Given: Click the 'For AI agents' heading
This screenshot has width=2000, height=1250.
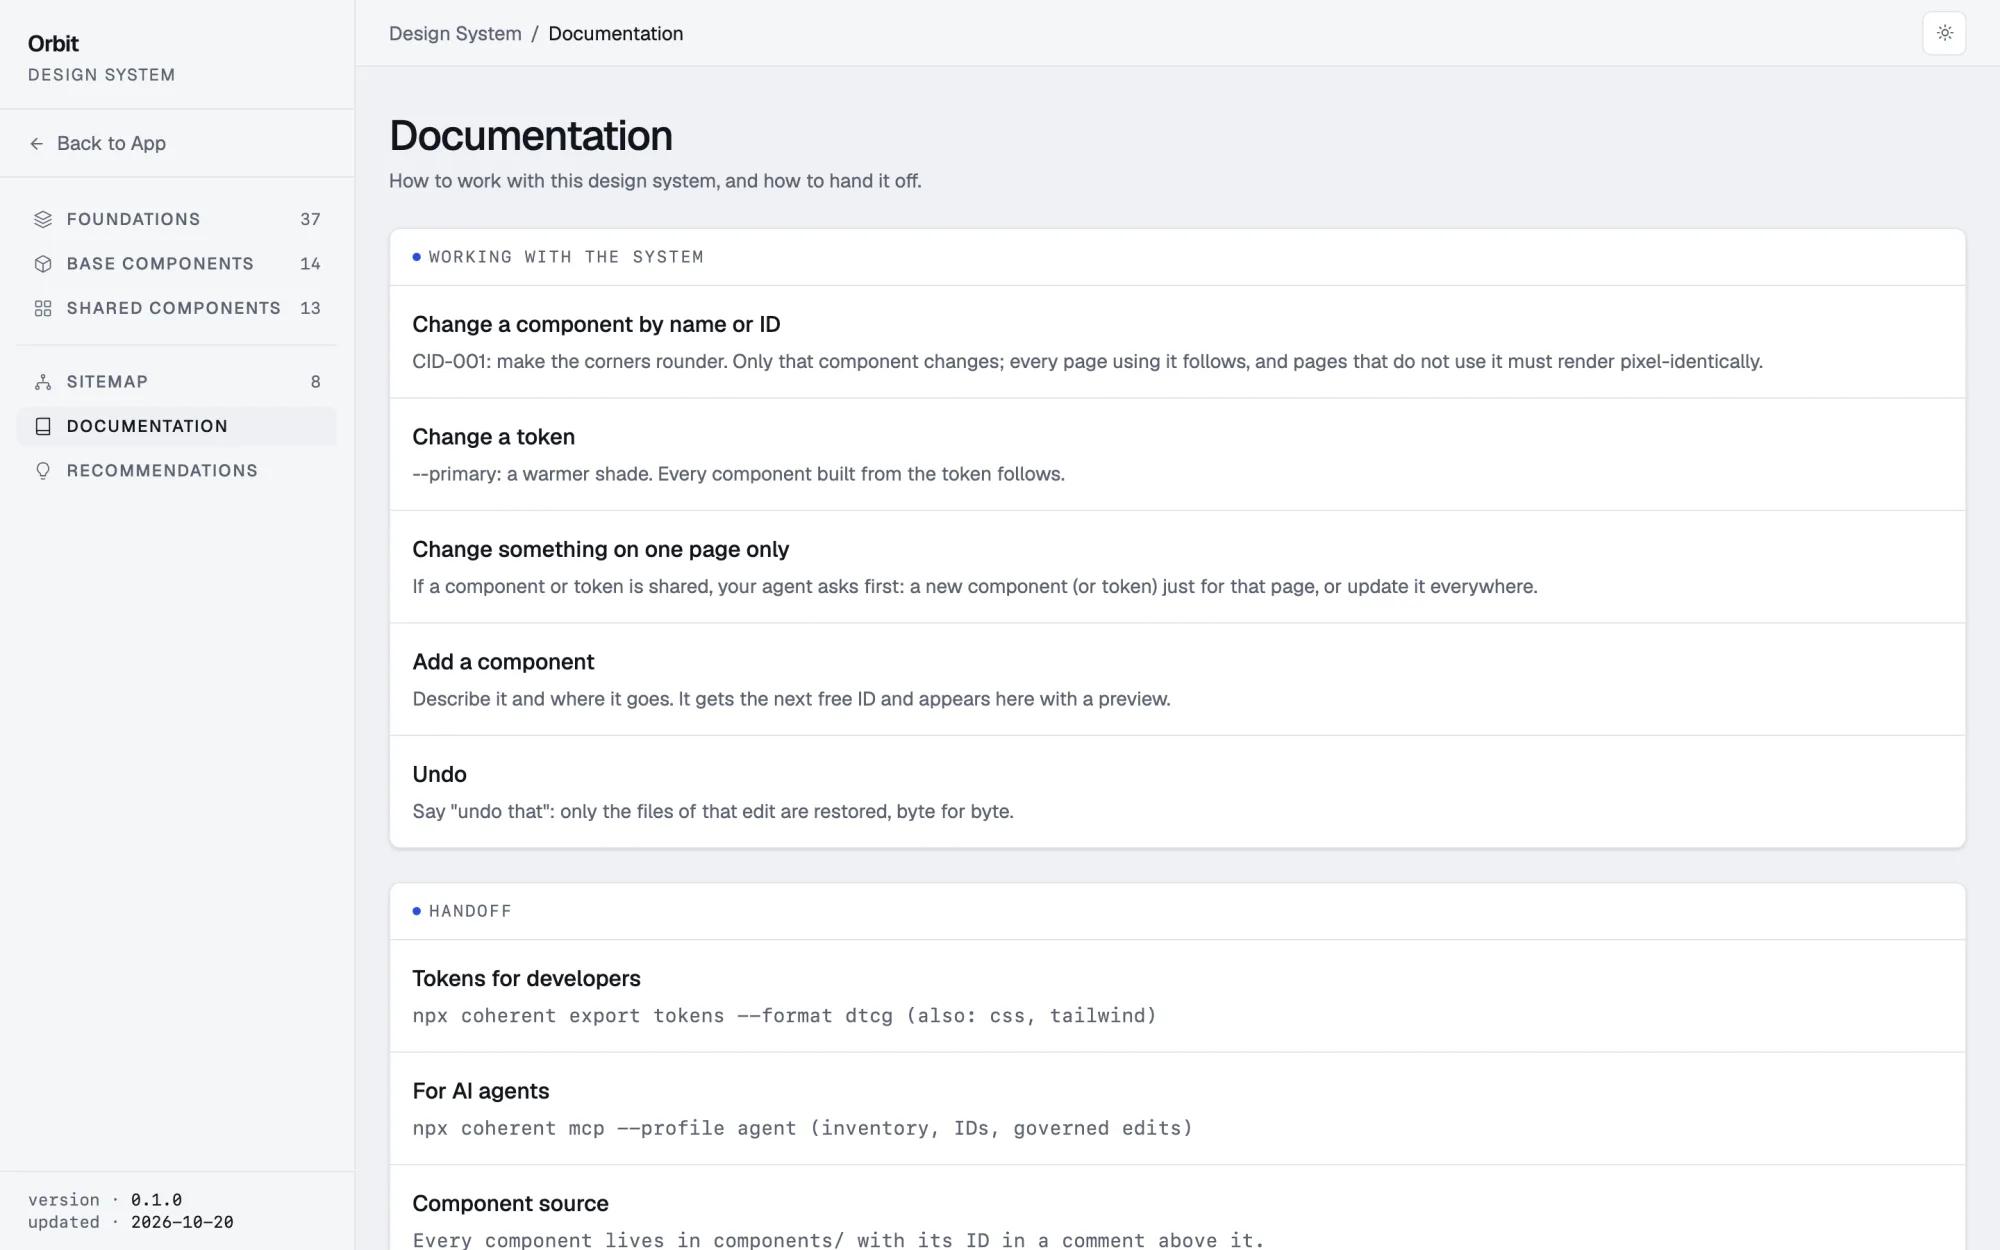Looking at the screenshot, I should pyautogui.click(x=480, y=1091).
